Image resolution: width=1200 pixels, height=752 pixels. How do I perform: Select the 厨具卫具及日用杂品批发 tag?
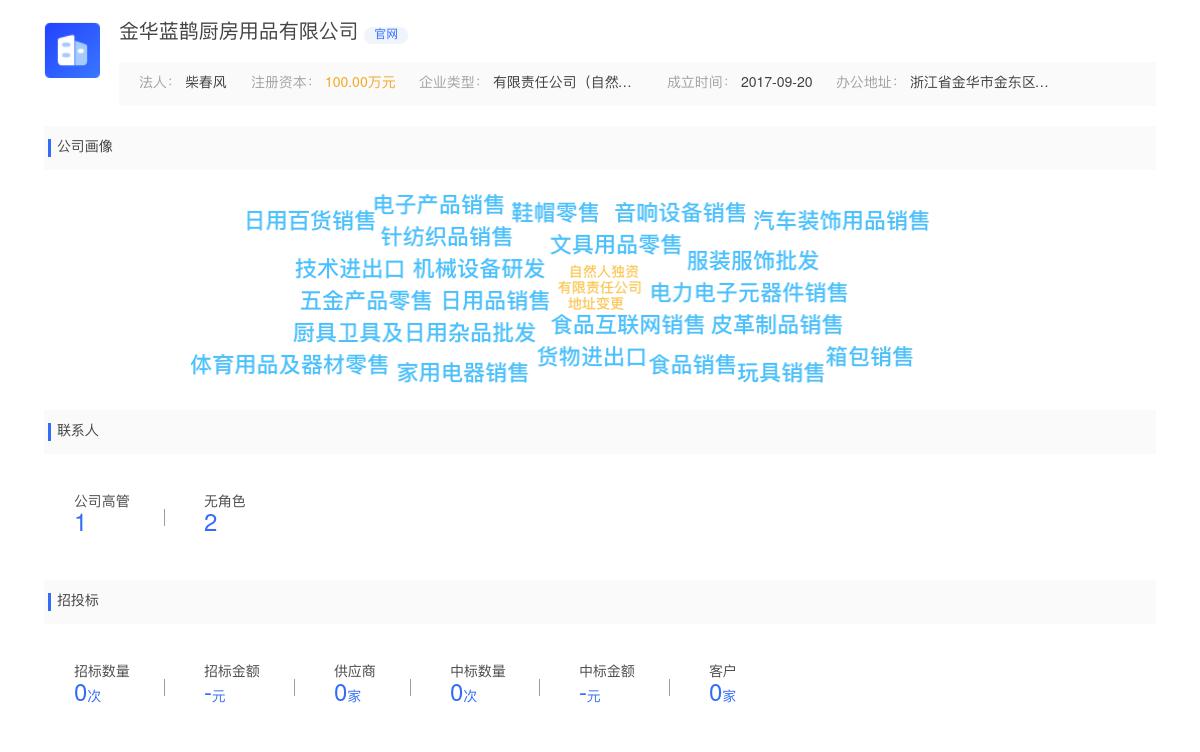pyautogui.click(x=414, y=333)
